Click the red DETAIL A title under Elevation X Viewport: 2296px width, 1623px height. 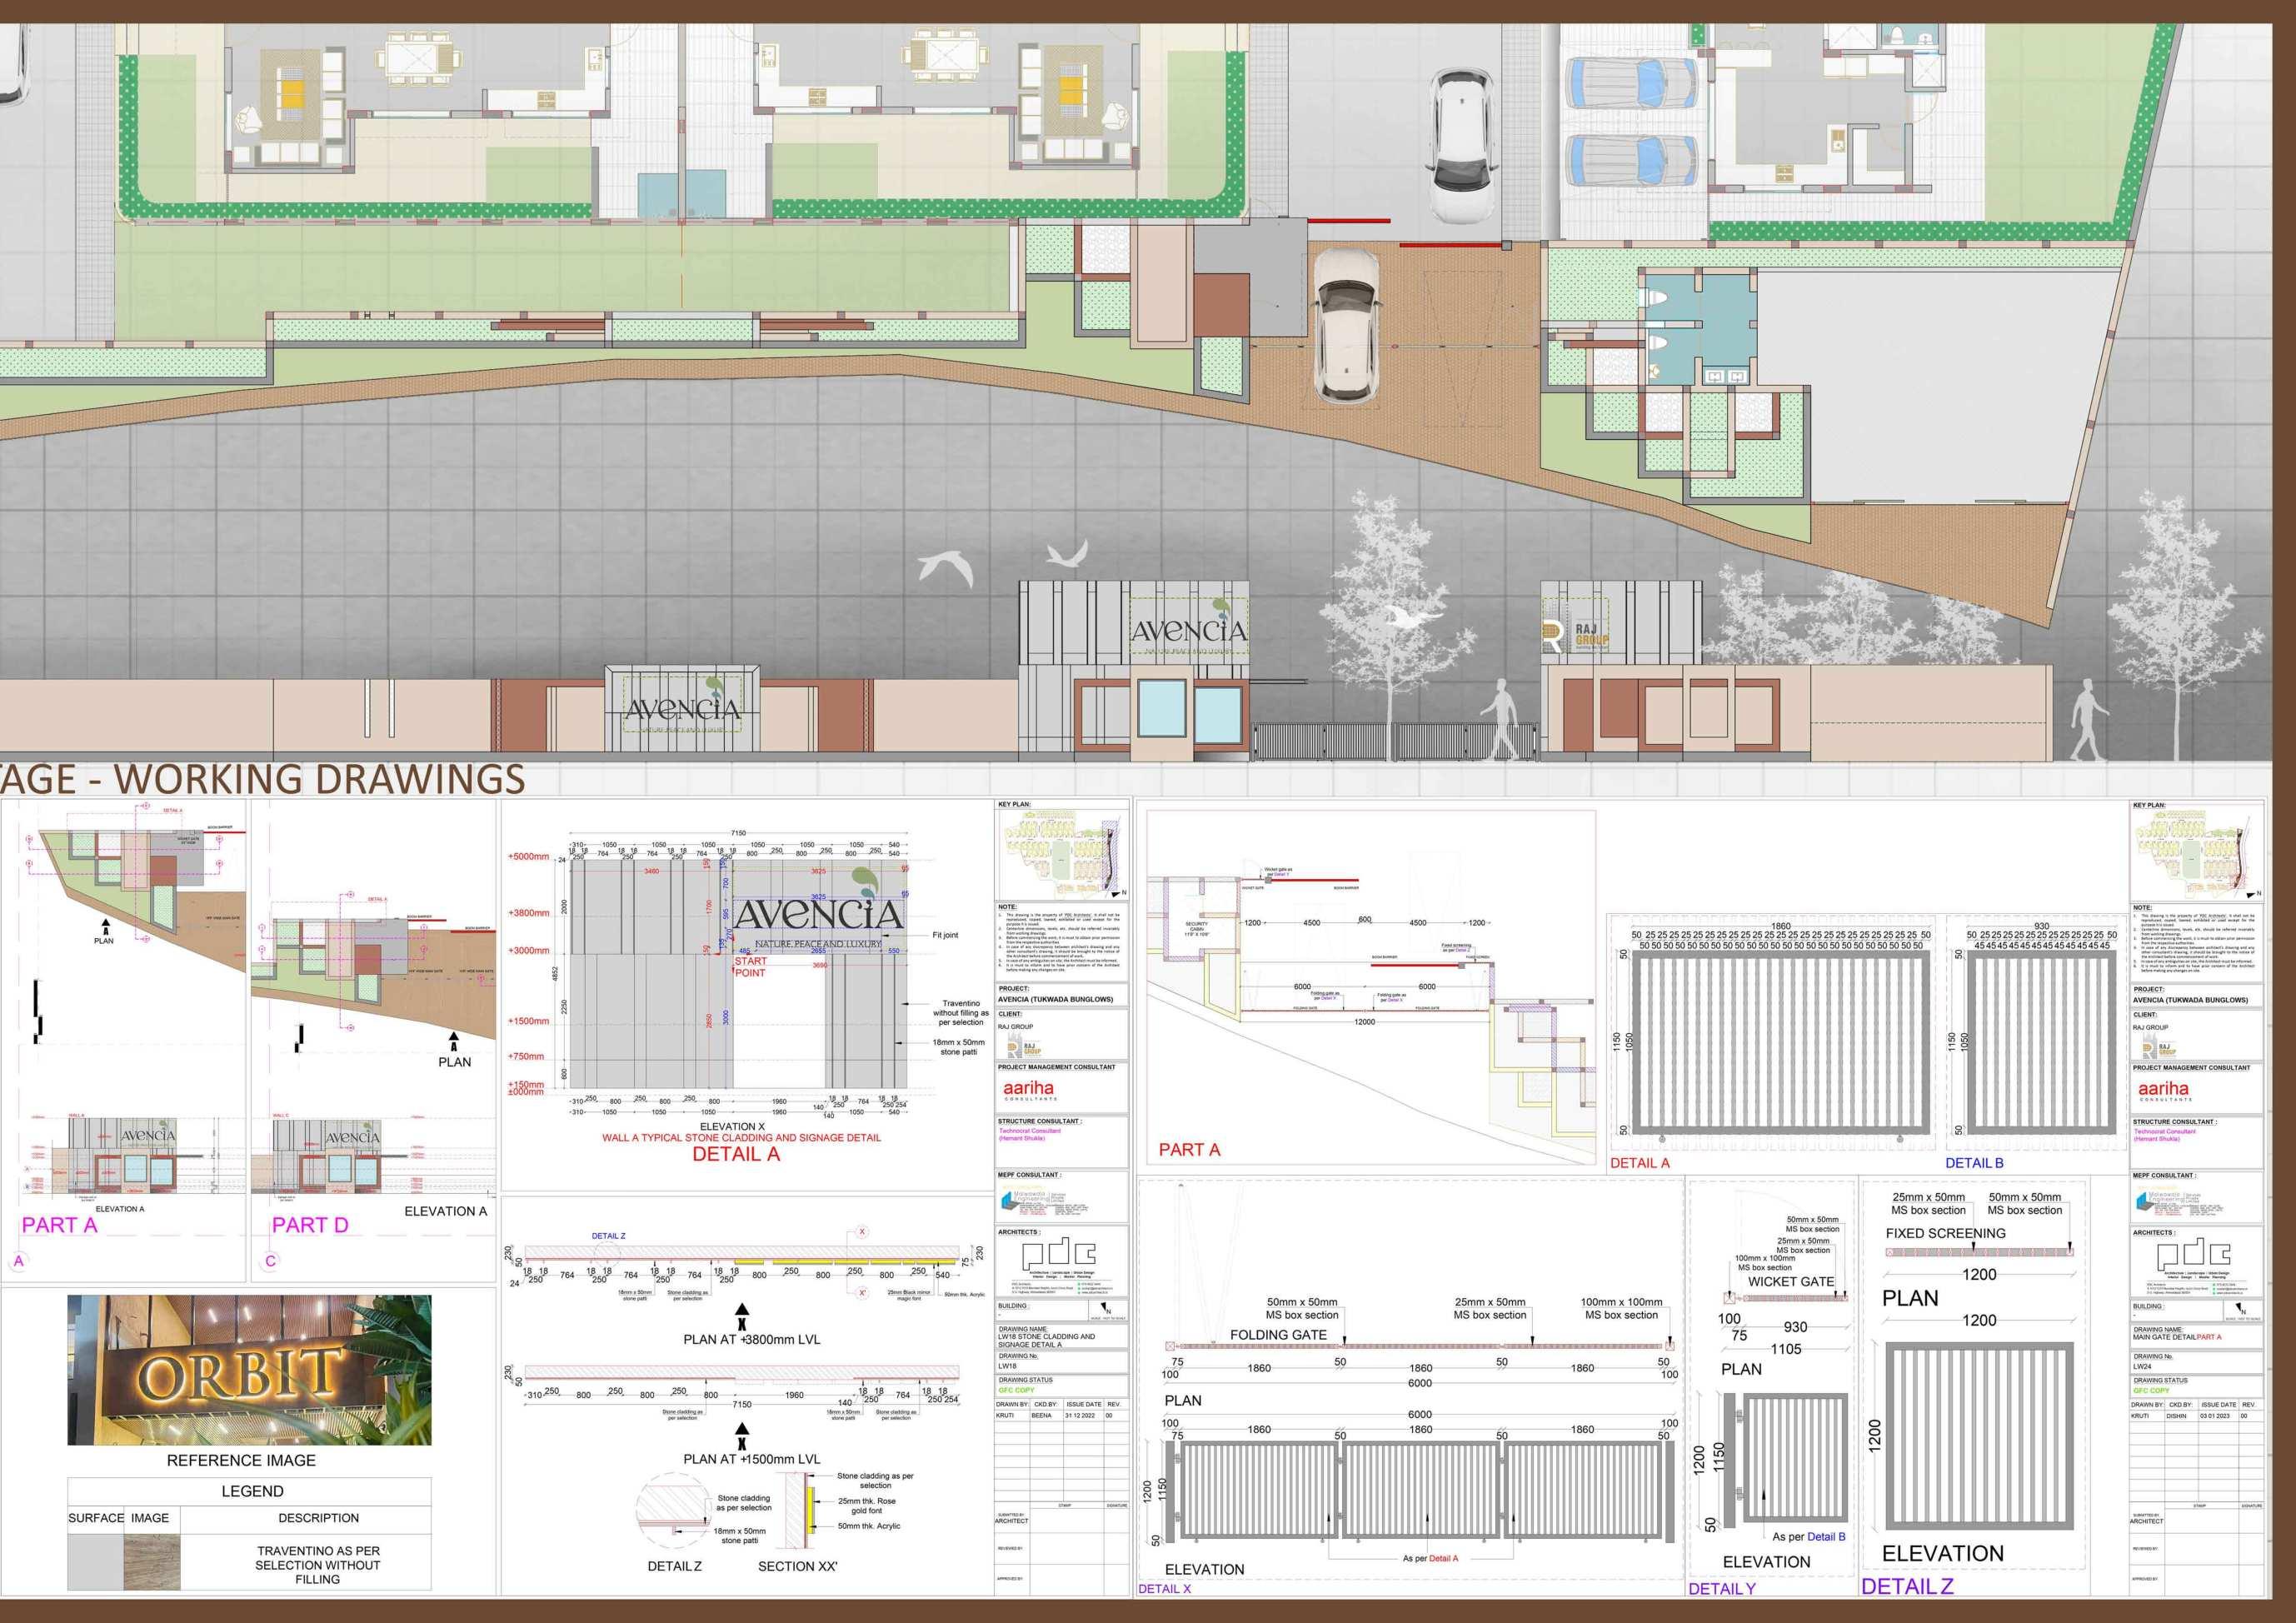(x=736, y=1154)
